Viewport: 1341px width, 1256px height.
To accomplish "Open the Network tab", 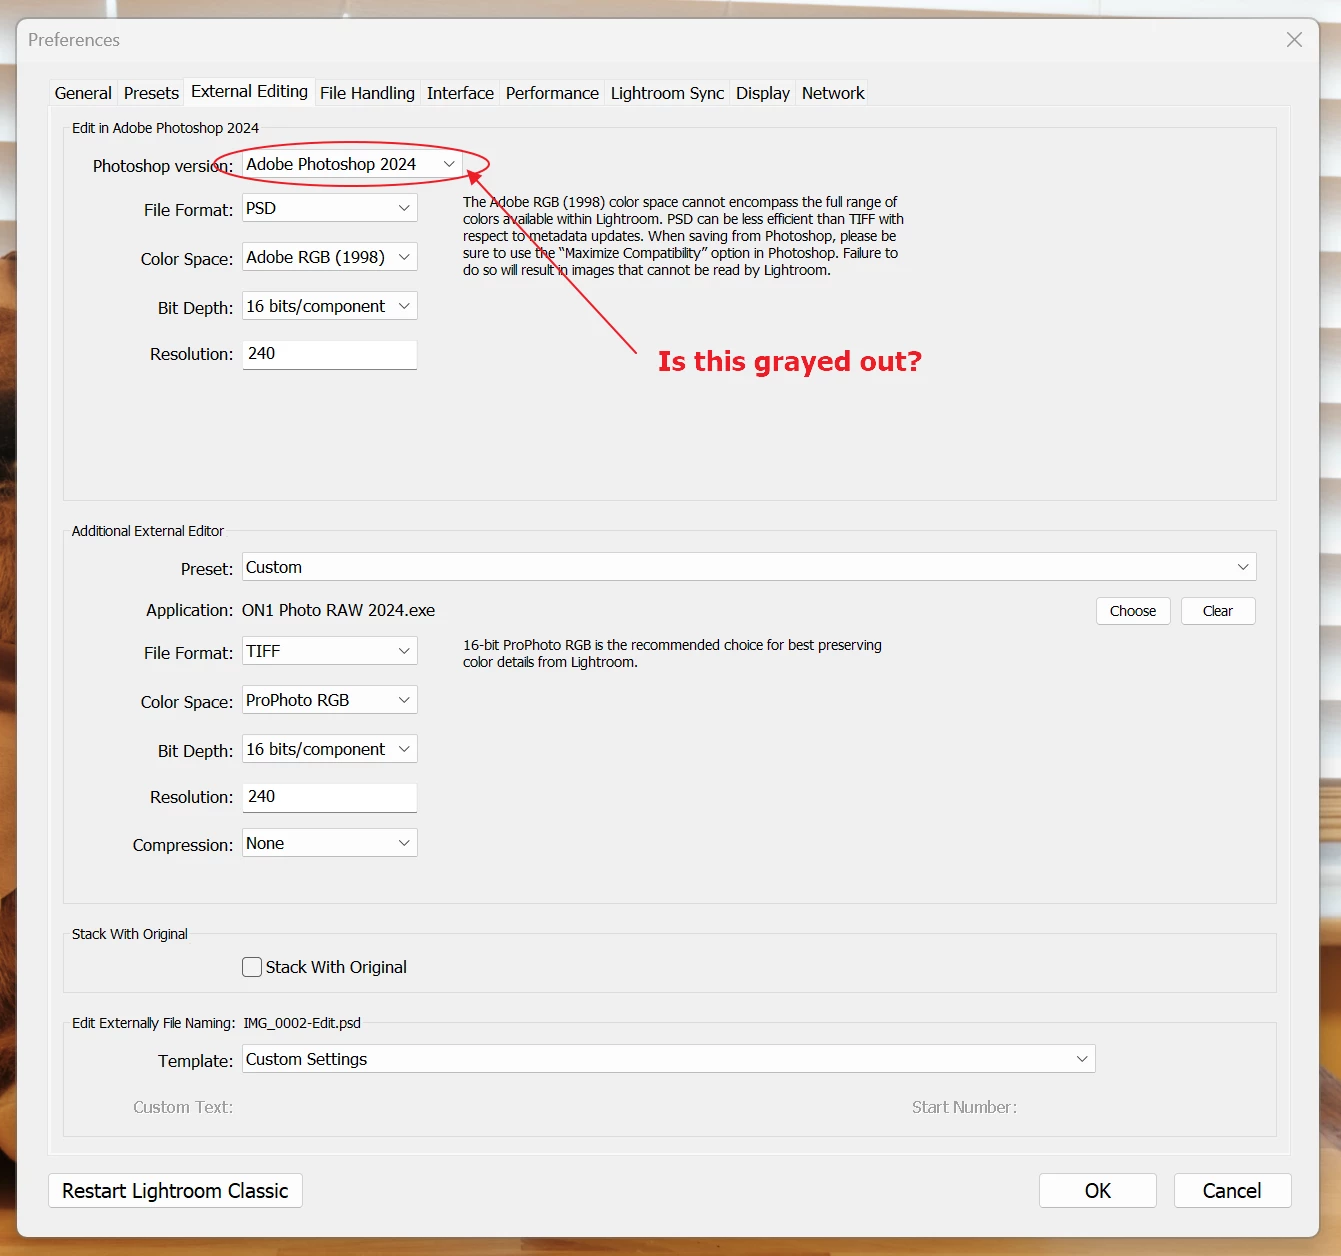I will click(833, 93).
